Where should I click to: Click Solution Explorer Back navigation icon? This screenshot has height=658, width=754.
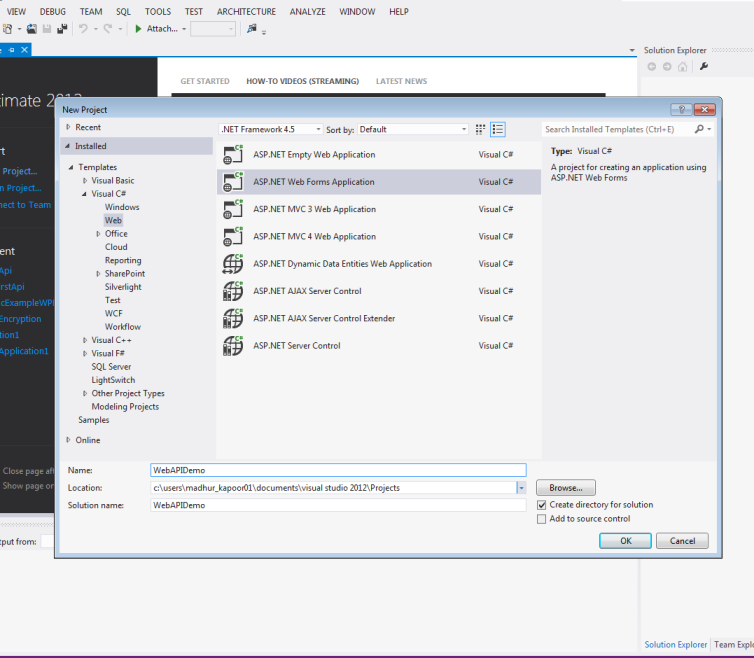pos(652,67)
